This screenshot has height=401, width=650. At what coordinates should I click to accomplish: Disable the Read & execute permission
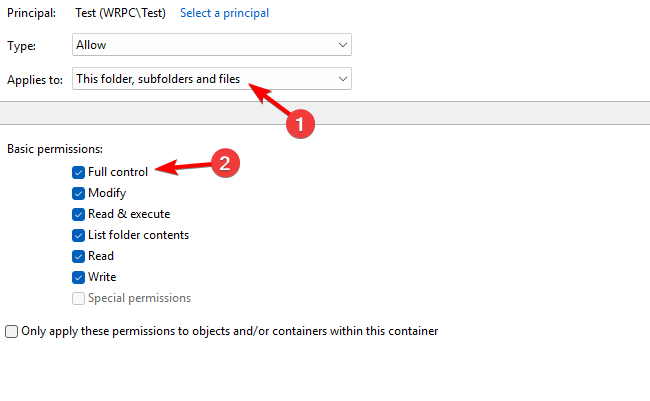79,214
